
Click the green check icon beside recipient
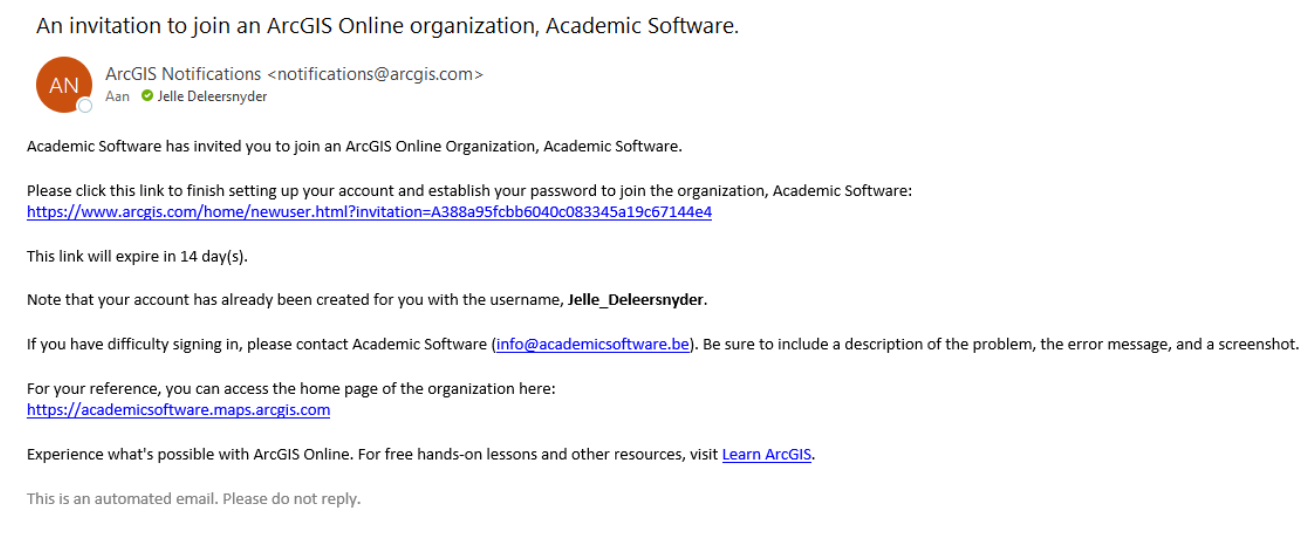147,97
